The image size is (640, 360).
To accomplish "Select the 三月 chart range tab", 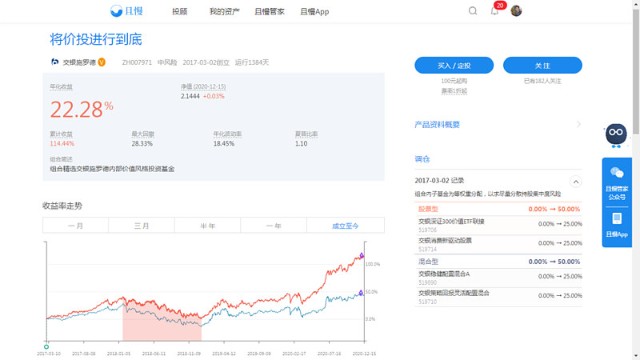I will [142, 225].
